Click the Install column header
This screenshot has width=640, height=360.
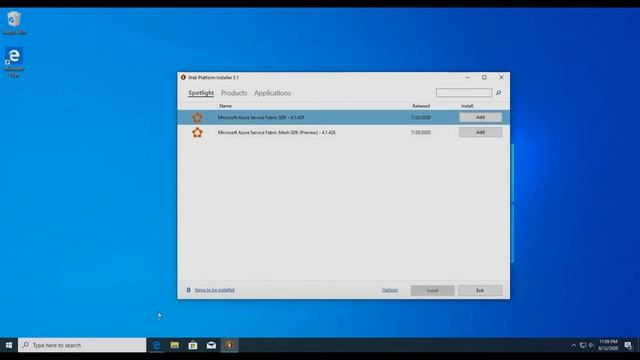pos(467,106)
